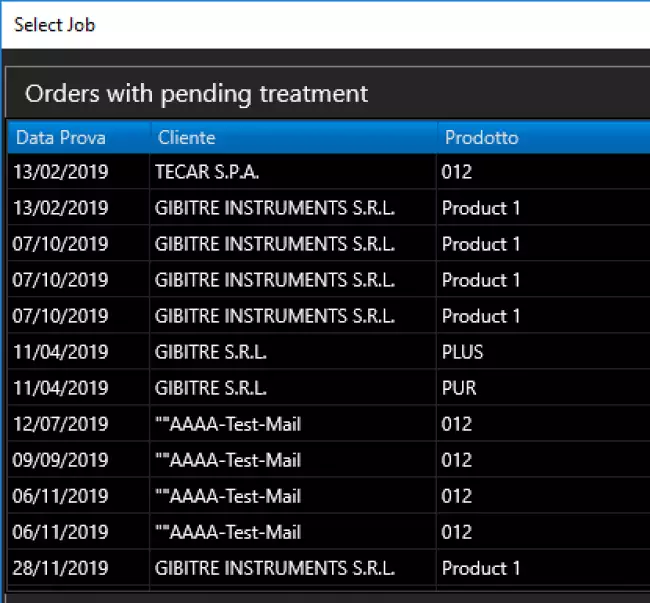
Task: Click the 13/02/2019 date cell in TECAR row
Action: click(61, 172)
